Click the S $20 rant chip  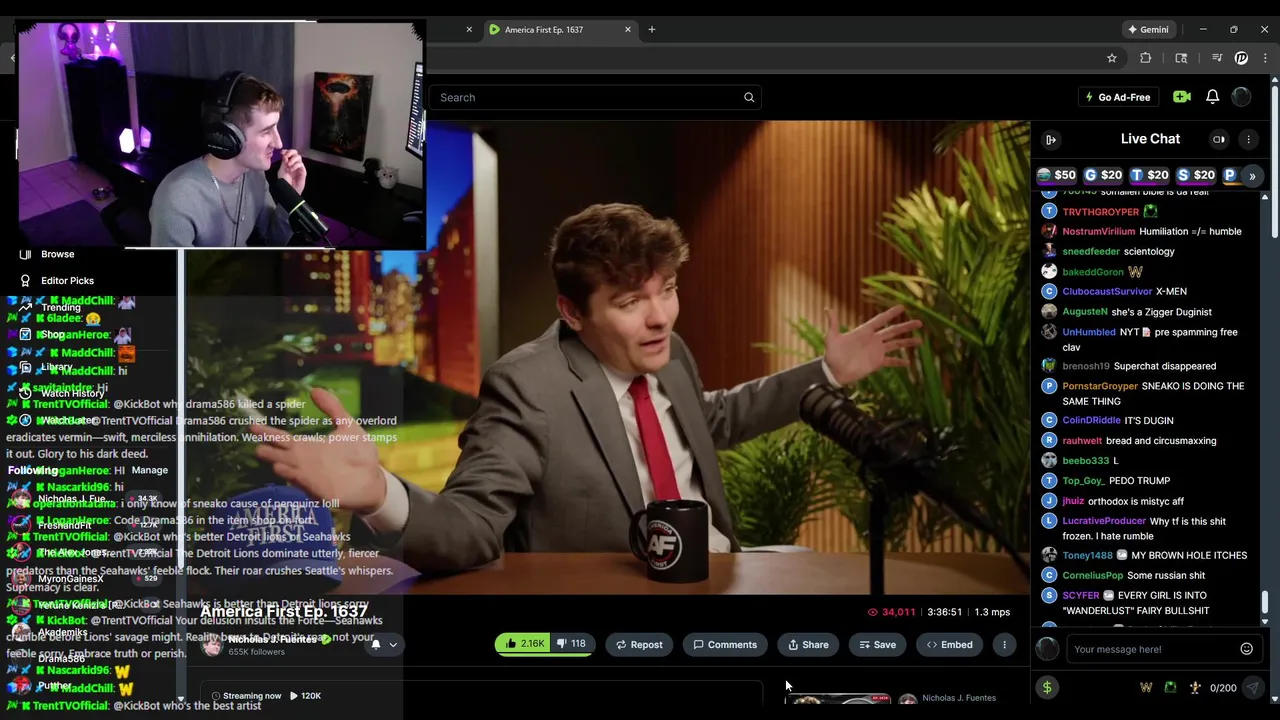click(1196, 175)
